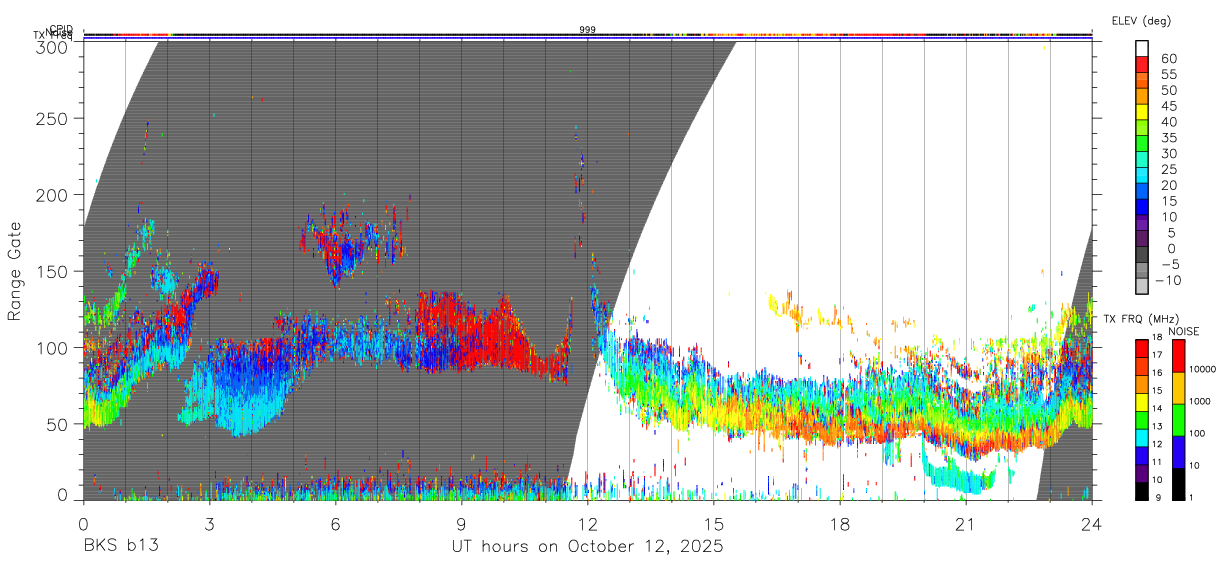The image size is (1228, 567).
Task: Click the 250 tick on Range Gate axis
Action: (54, 119)
